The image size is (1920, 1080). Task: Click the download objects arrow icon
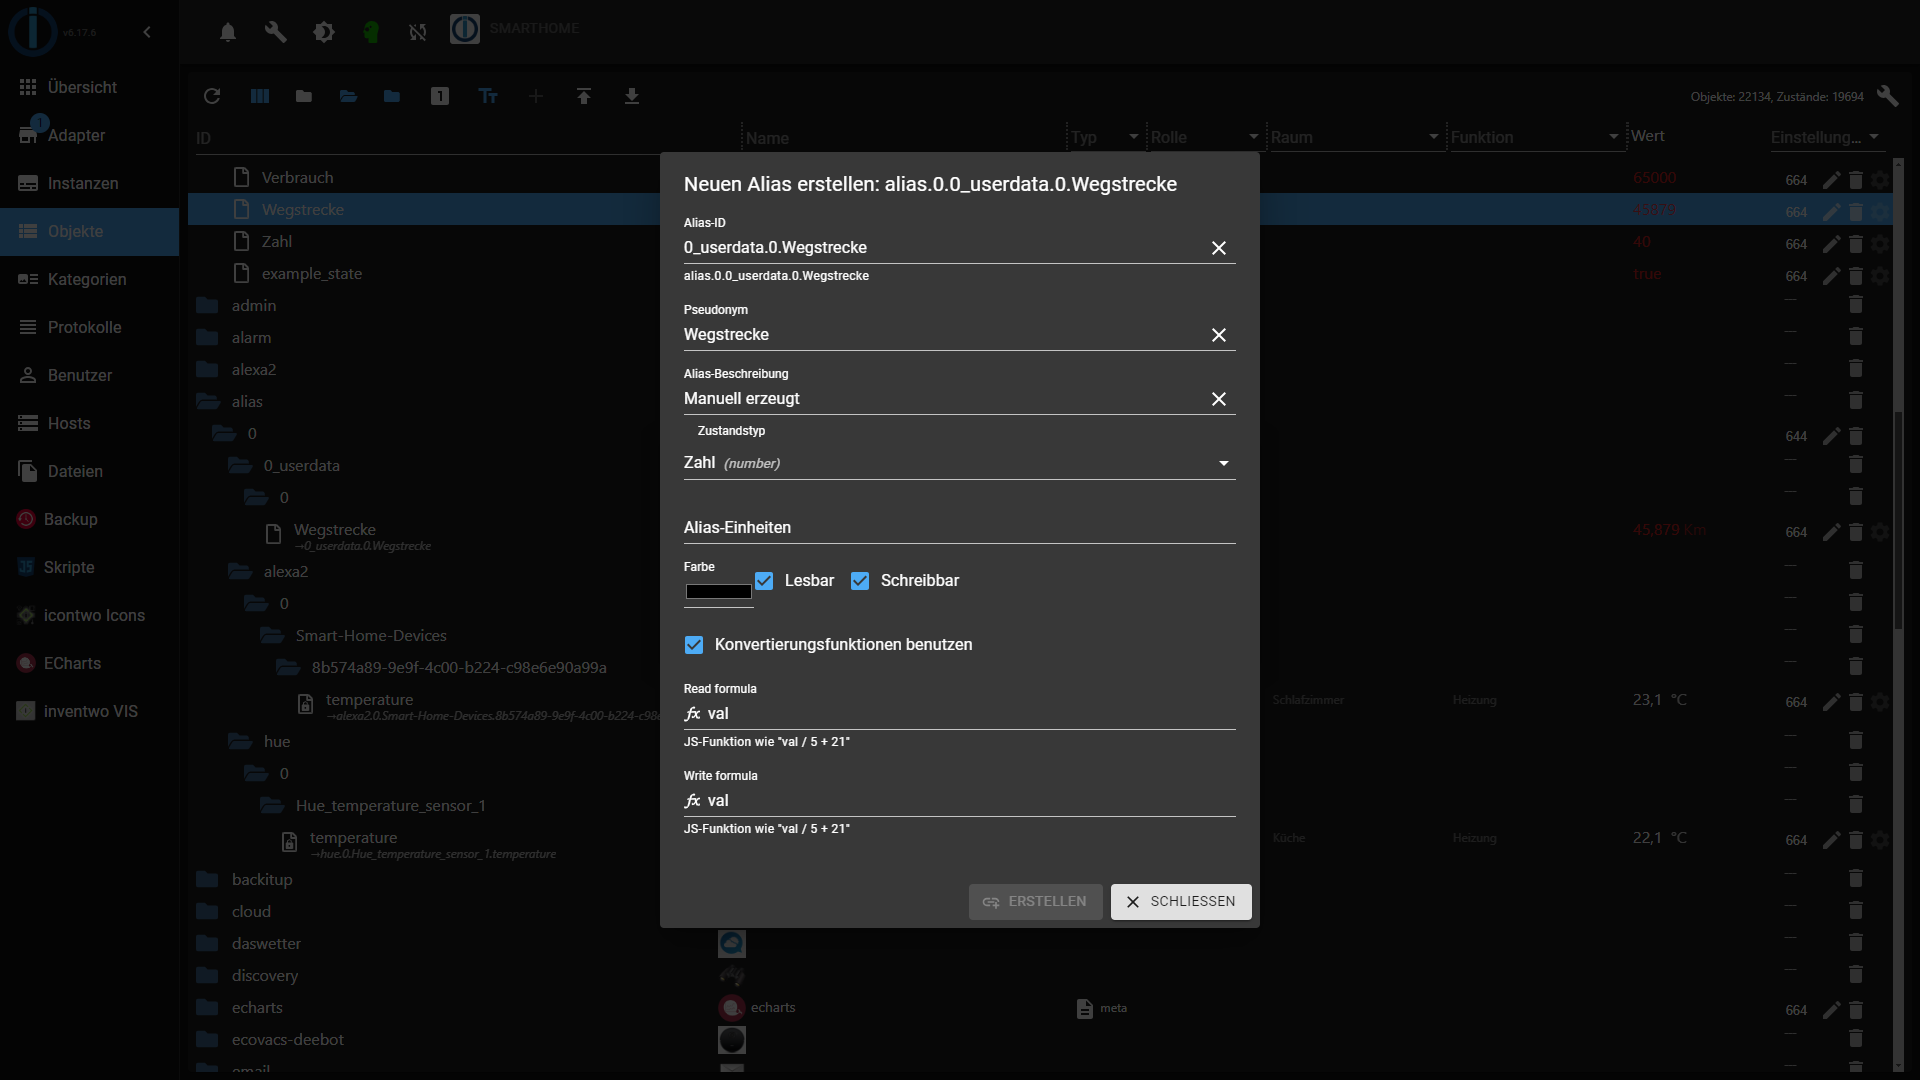click(x=632, y=96)
